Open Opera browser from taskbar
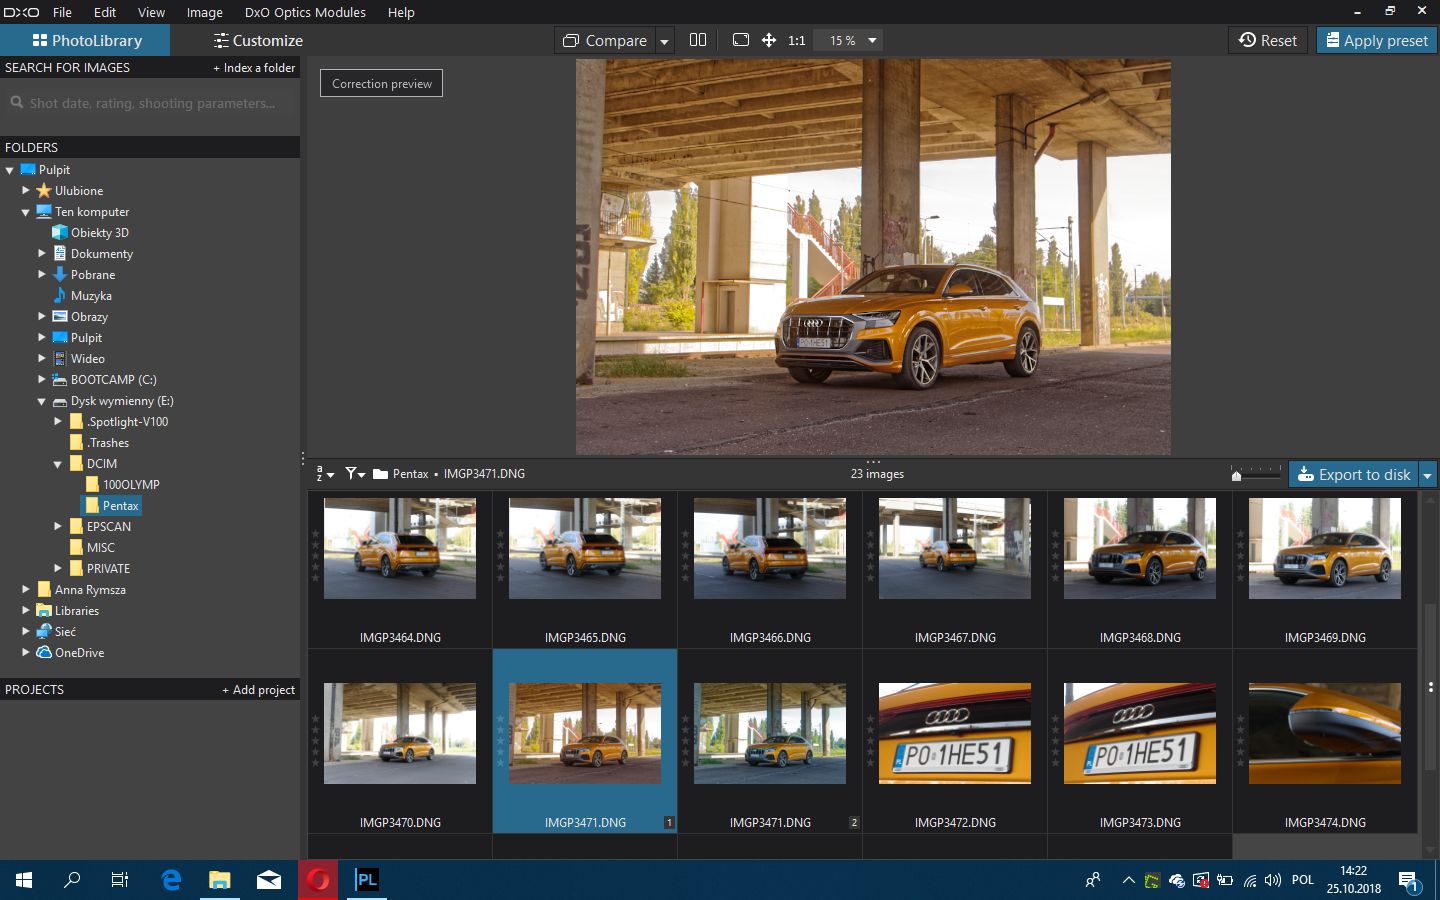Viewport: 1440px width, 900px height. click(x=318, y=880)
